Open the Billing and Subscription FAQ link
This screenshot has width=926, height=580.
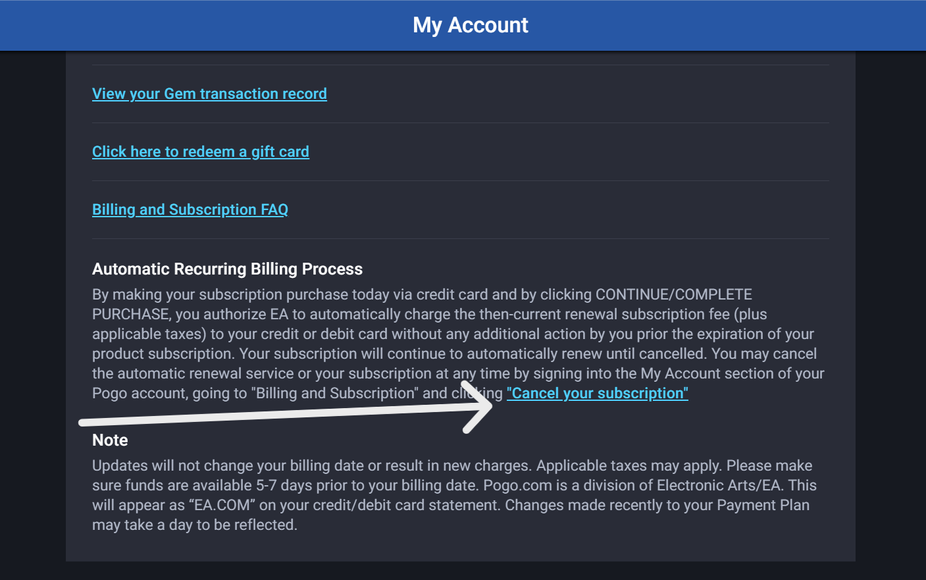pos(190,210)
